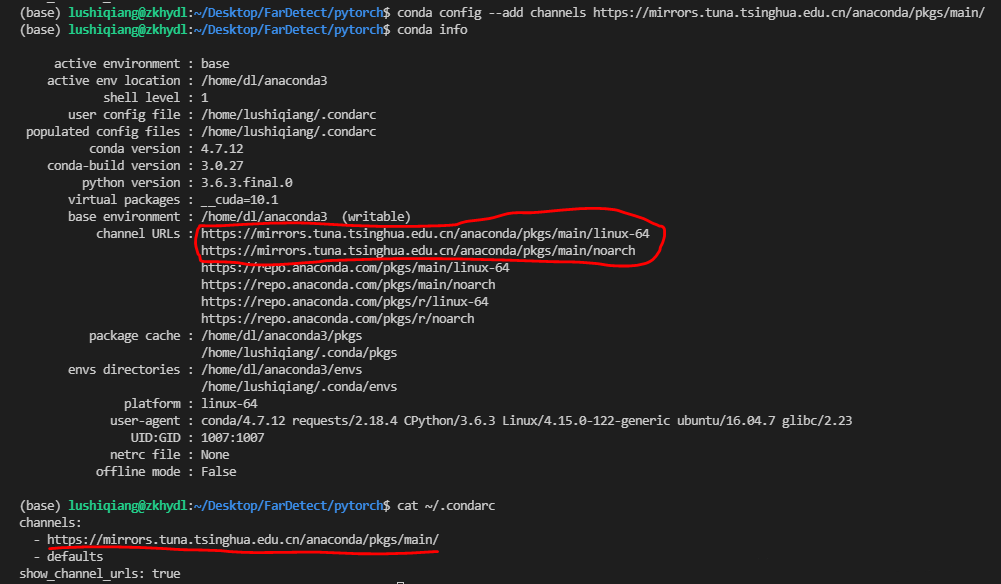Image resolution: width=1001 pixels, height=584 pixels.
Task: Click the '- defaults' channel entry
Action: (x=68, y=557)
